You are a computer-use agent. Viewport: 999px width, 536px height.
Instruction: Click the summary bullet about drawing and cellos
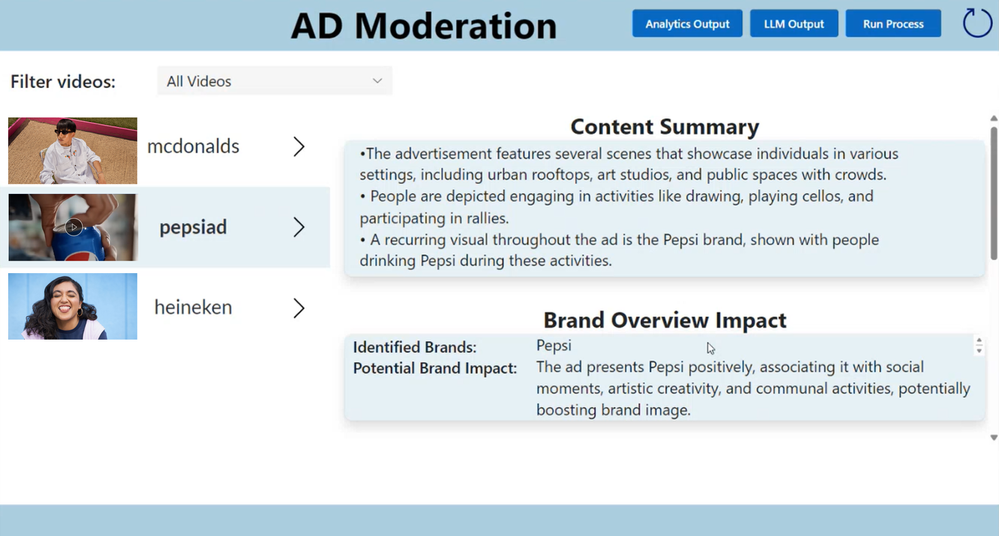pos(616,207)
